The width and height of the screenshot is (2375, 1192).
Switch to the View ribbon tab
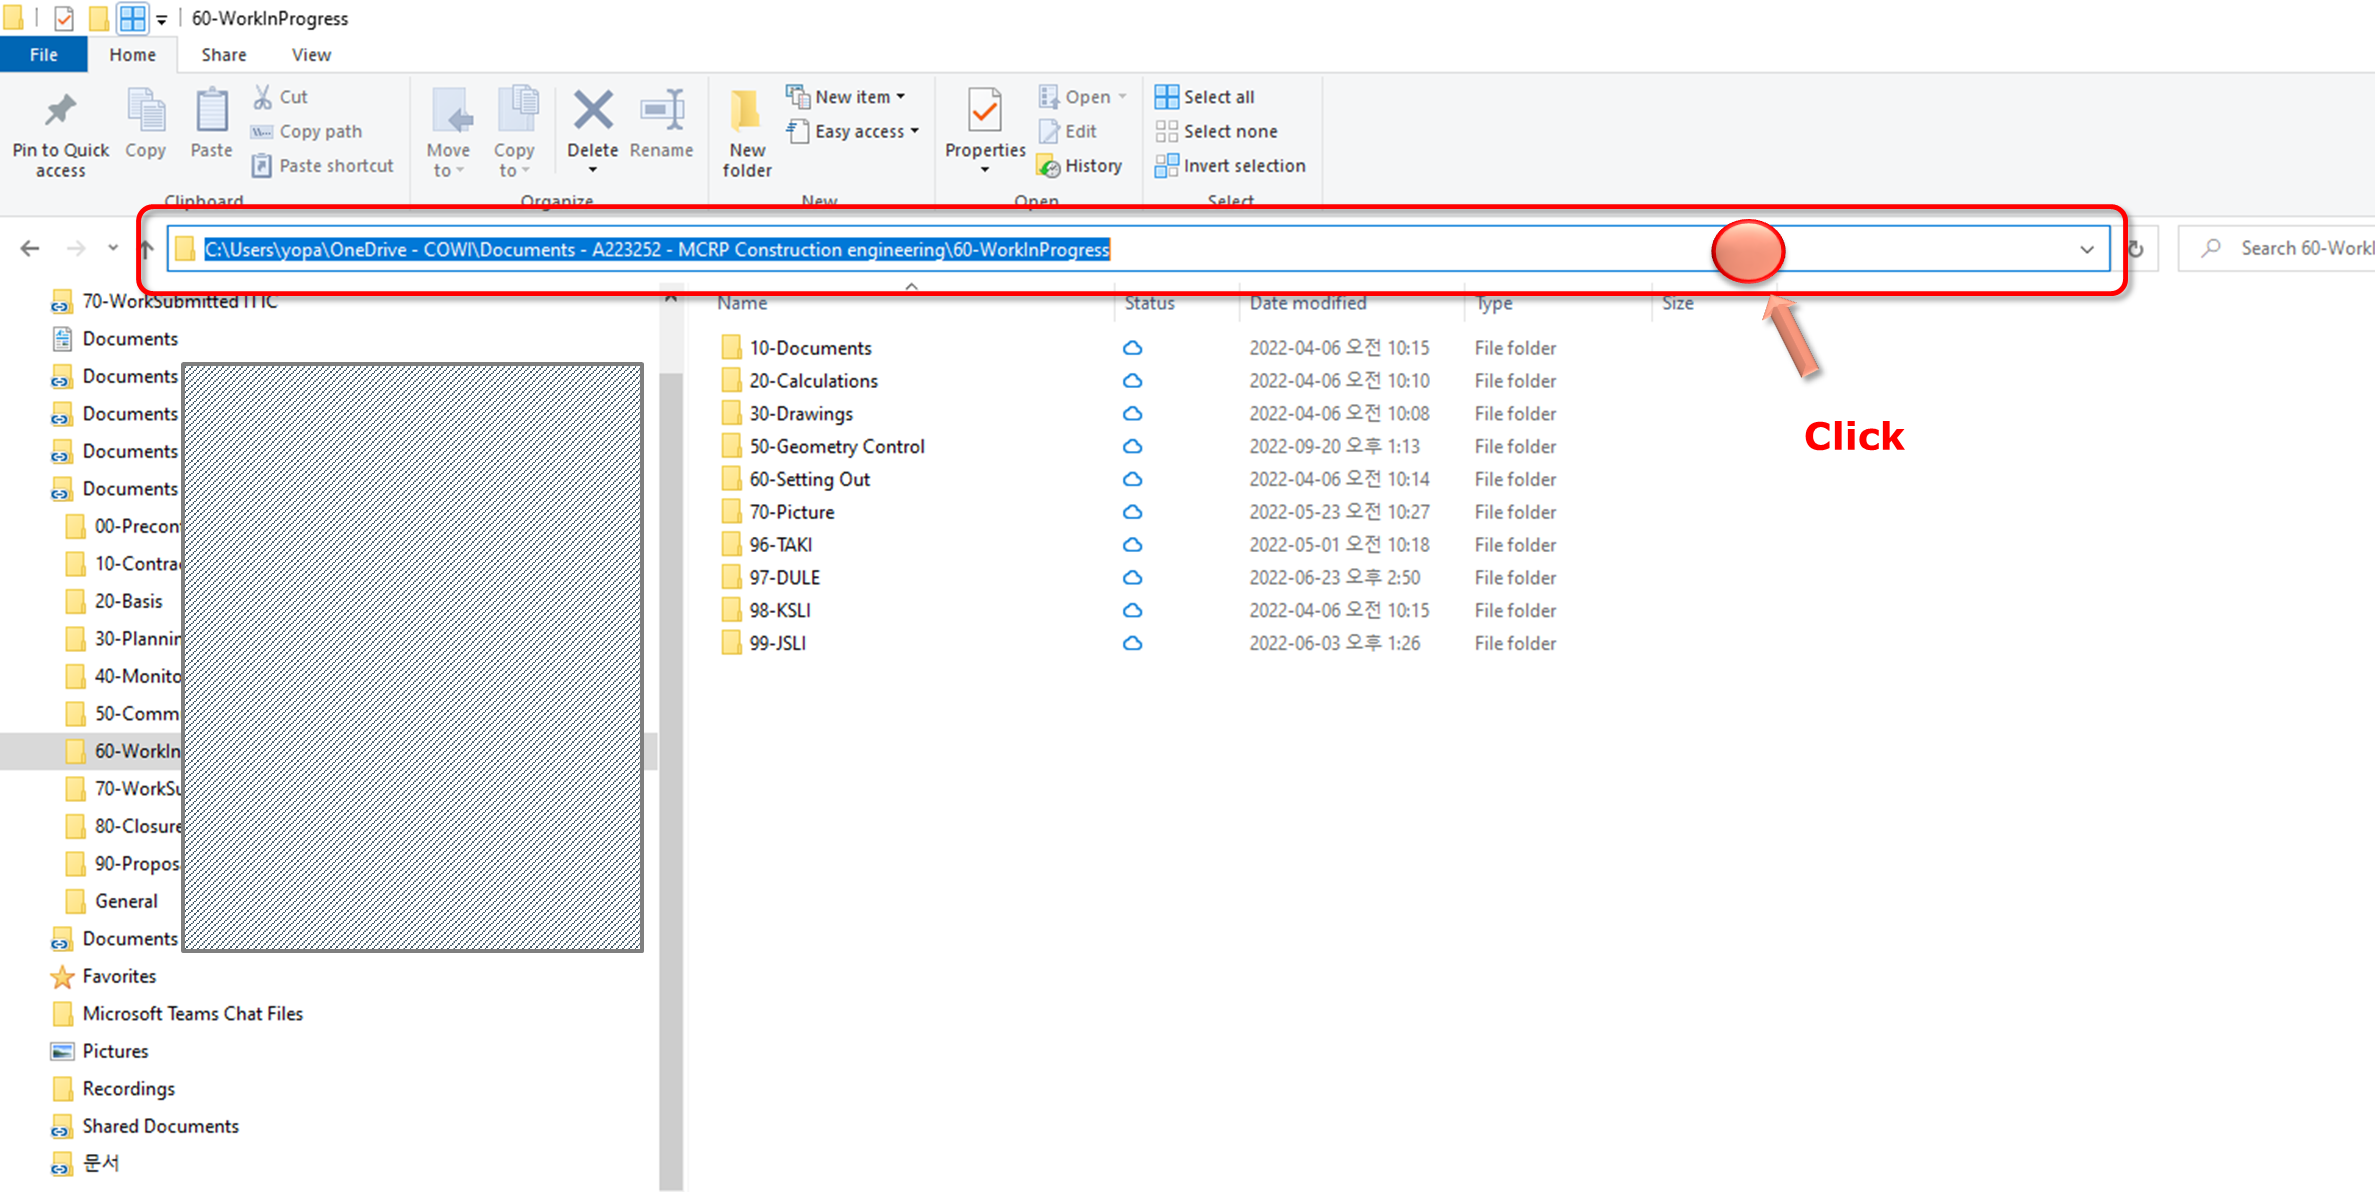point(311,55)
